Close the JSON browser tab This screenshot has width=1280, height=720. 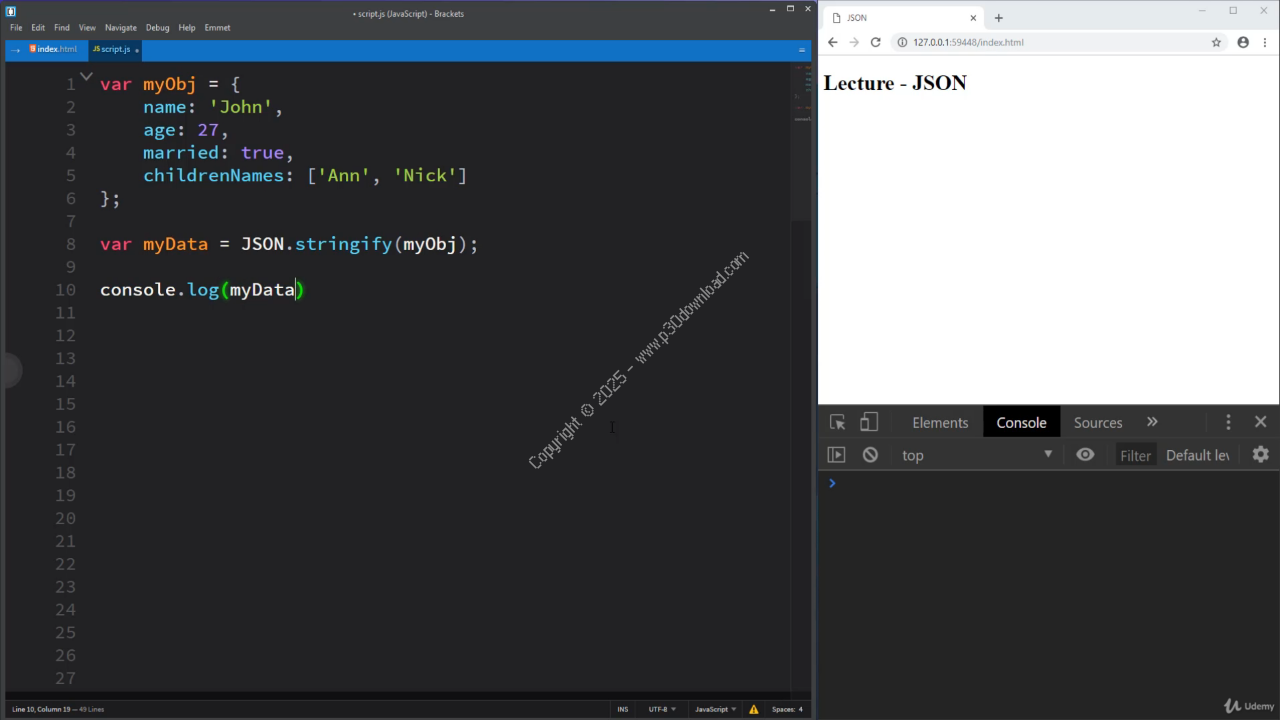(x=973, y=18)
